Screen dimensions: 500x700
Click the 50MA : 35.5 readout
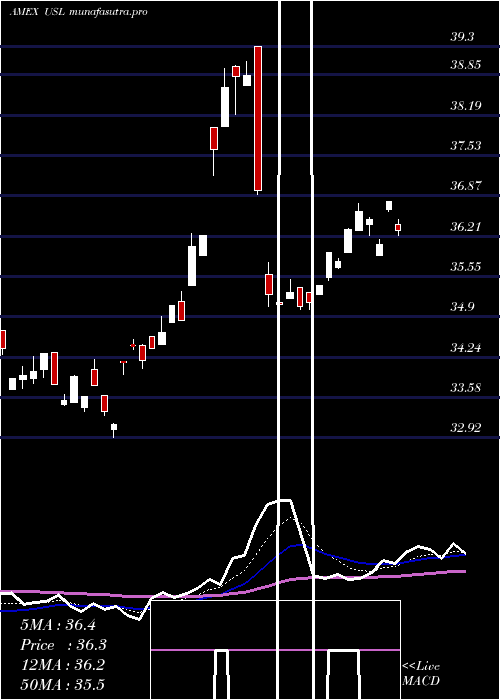click(63, 684)
